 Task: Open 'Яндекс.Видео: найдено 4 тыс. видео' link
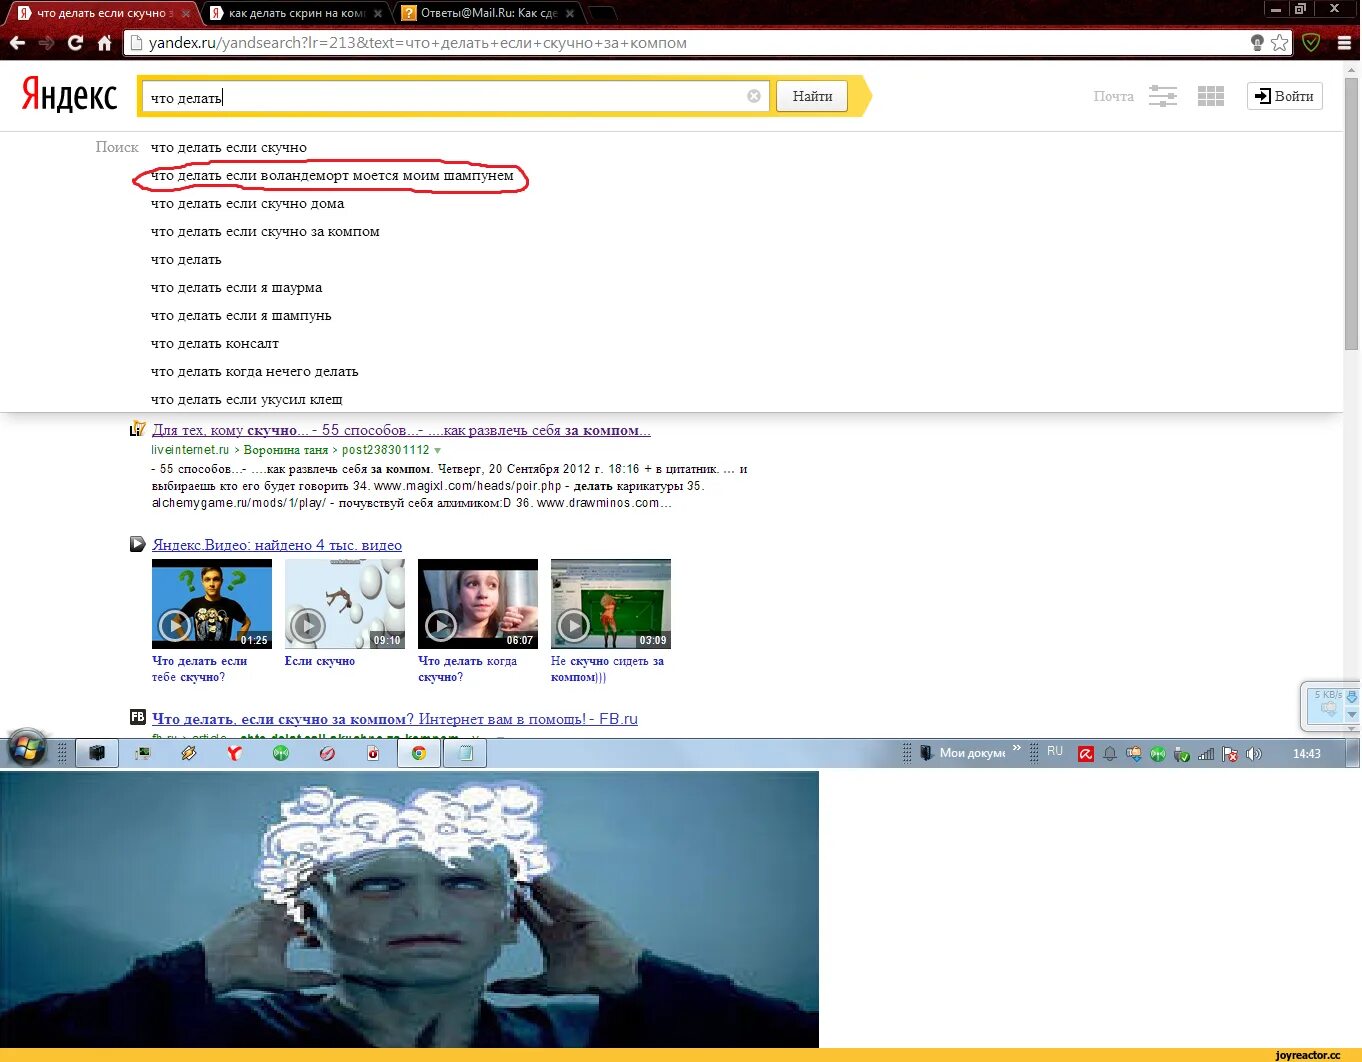(x=277, y=545)
